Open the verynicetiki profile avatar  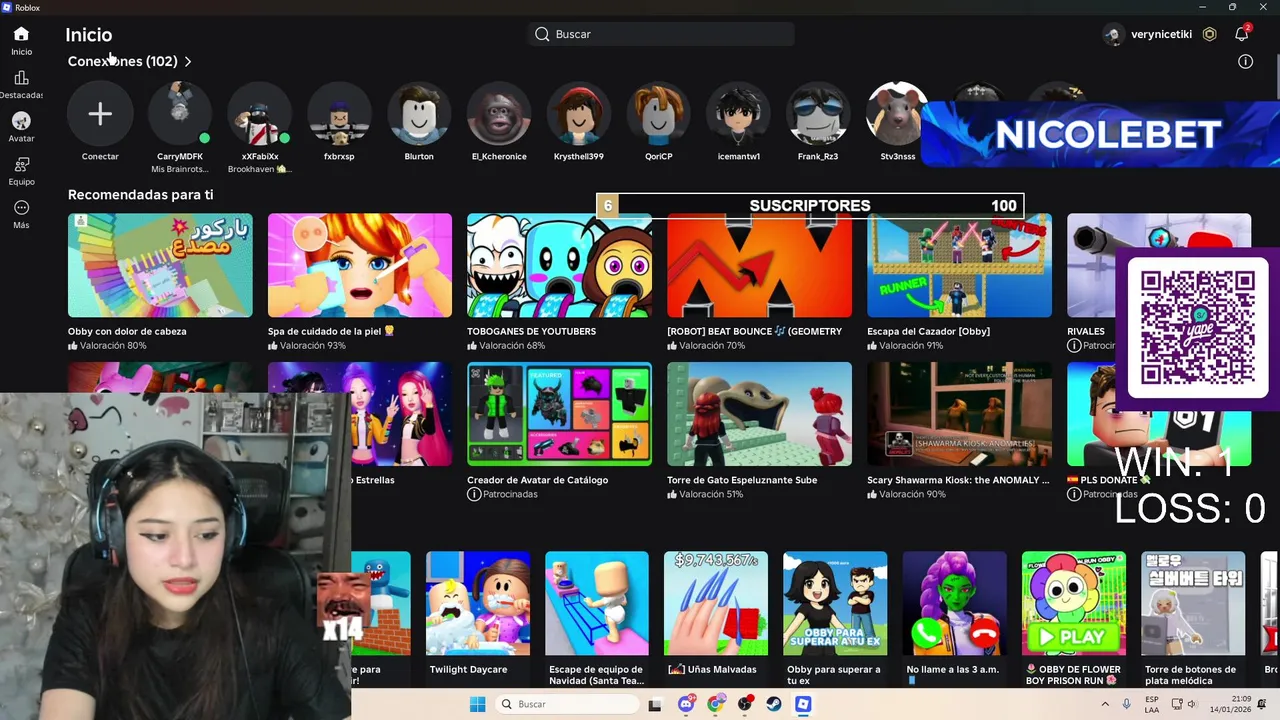click(x=1113, y=34)
